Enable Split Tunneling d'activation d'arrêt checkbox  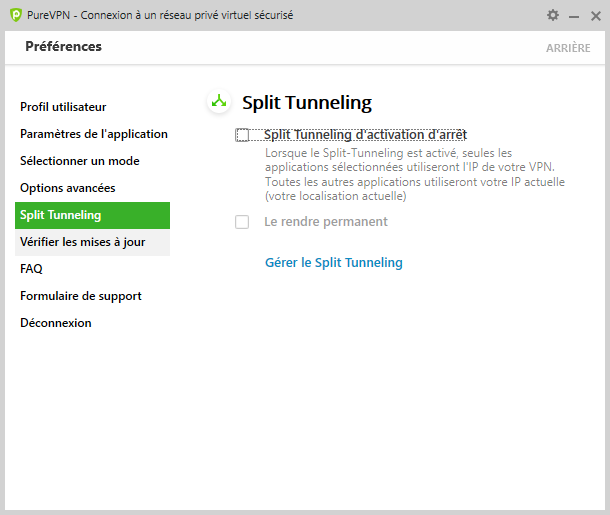242,135
